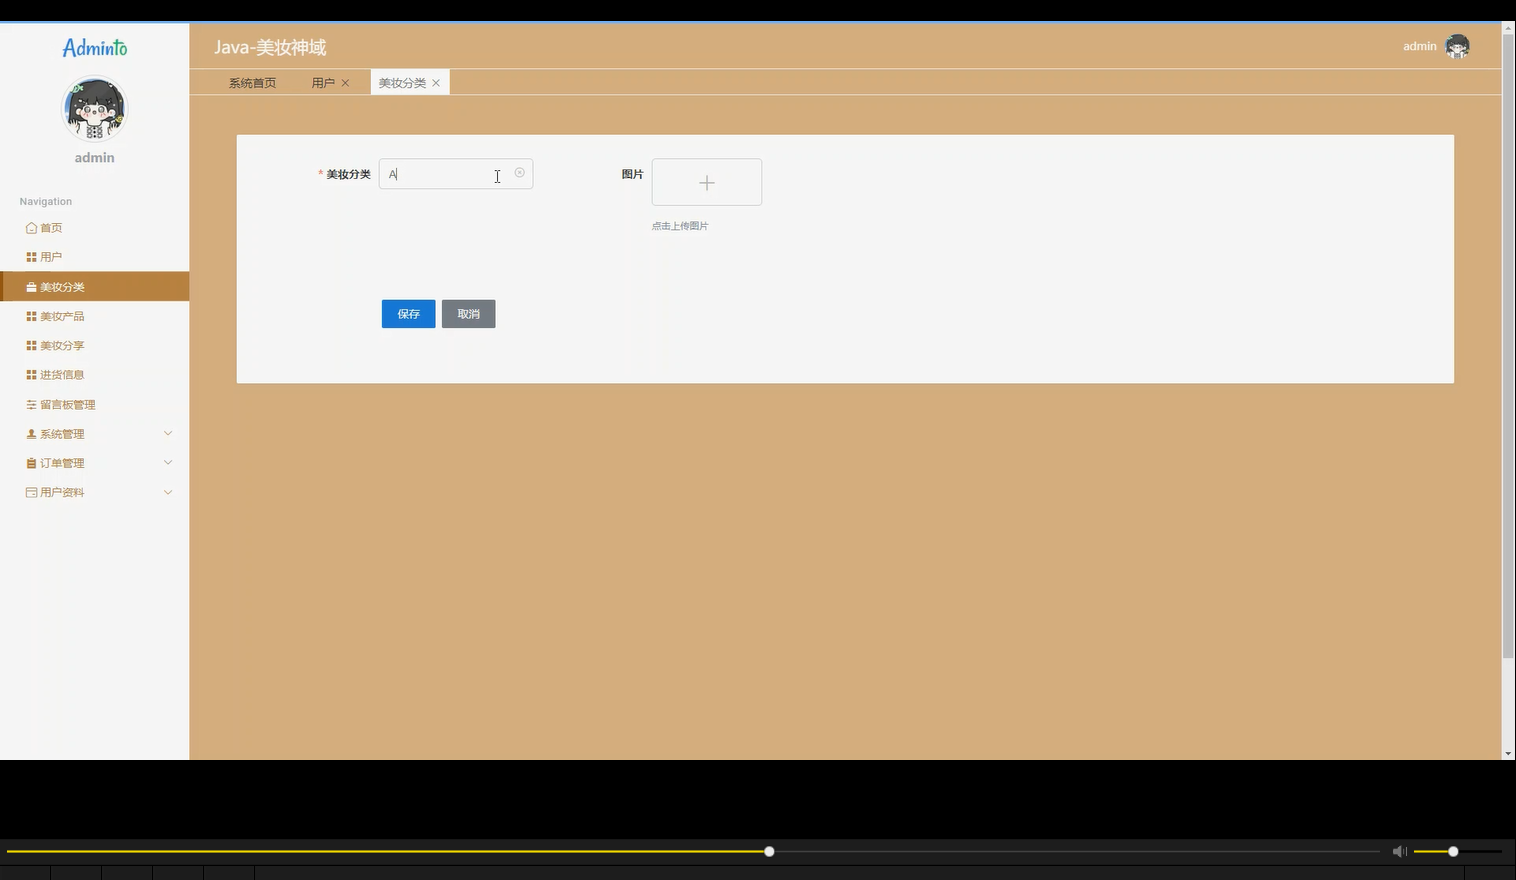Click the 美妆分类 sidebar icon

(31, 286)
